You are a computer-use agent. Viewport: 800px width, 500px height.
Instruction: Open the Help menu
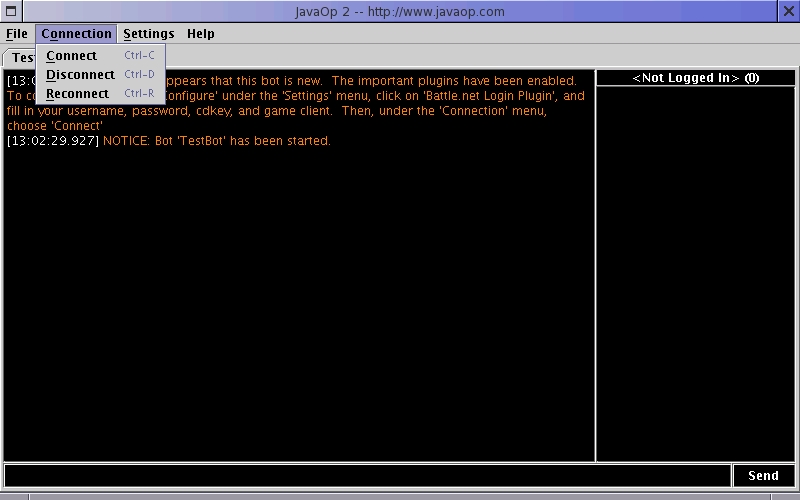tap(201, 34)
